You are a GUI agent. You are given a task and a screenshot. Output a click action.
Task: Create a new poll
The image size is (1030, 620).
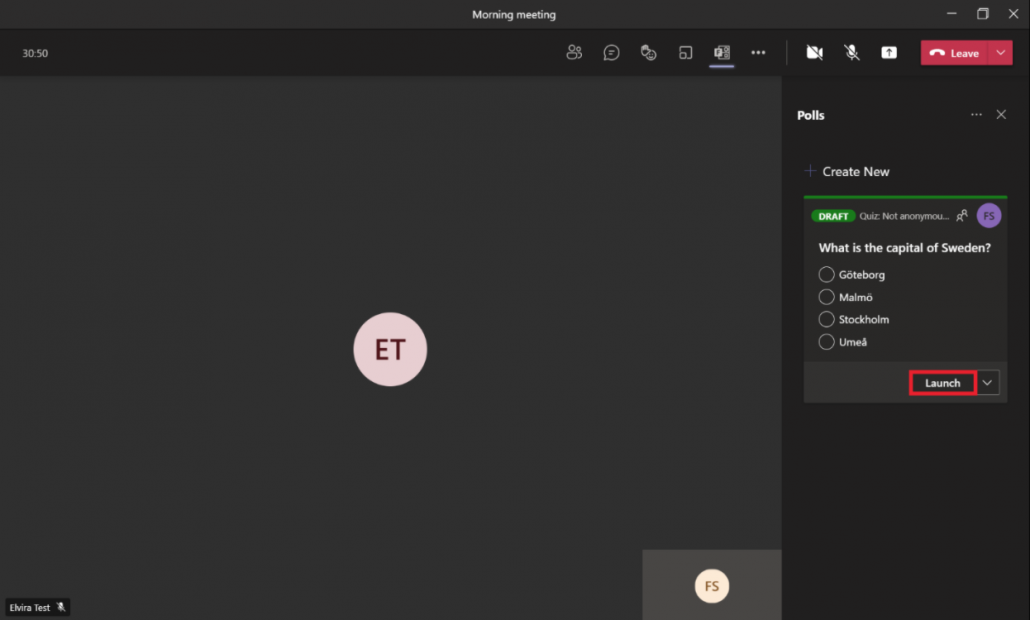pyautogui.click(x=847, y=171)
